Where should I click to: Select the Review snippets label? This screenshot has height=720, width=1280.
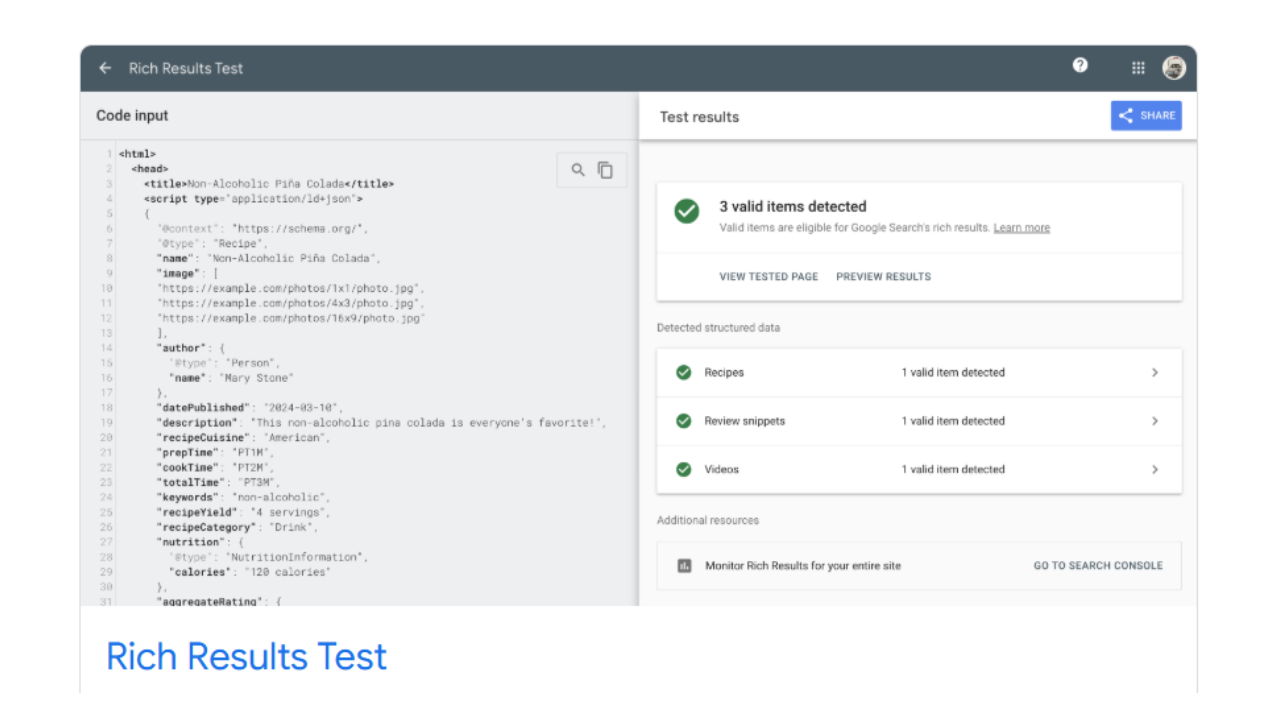pos(745,421)
